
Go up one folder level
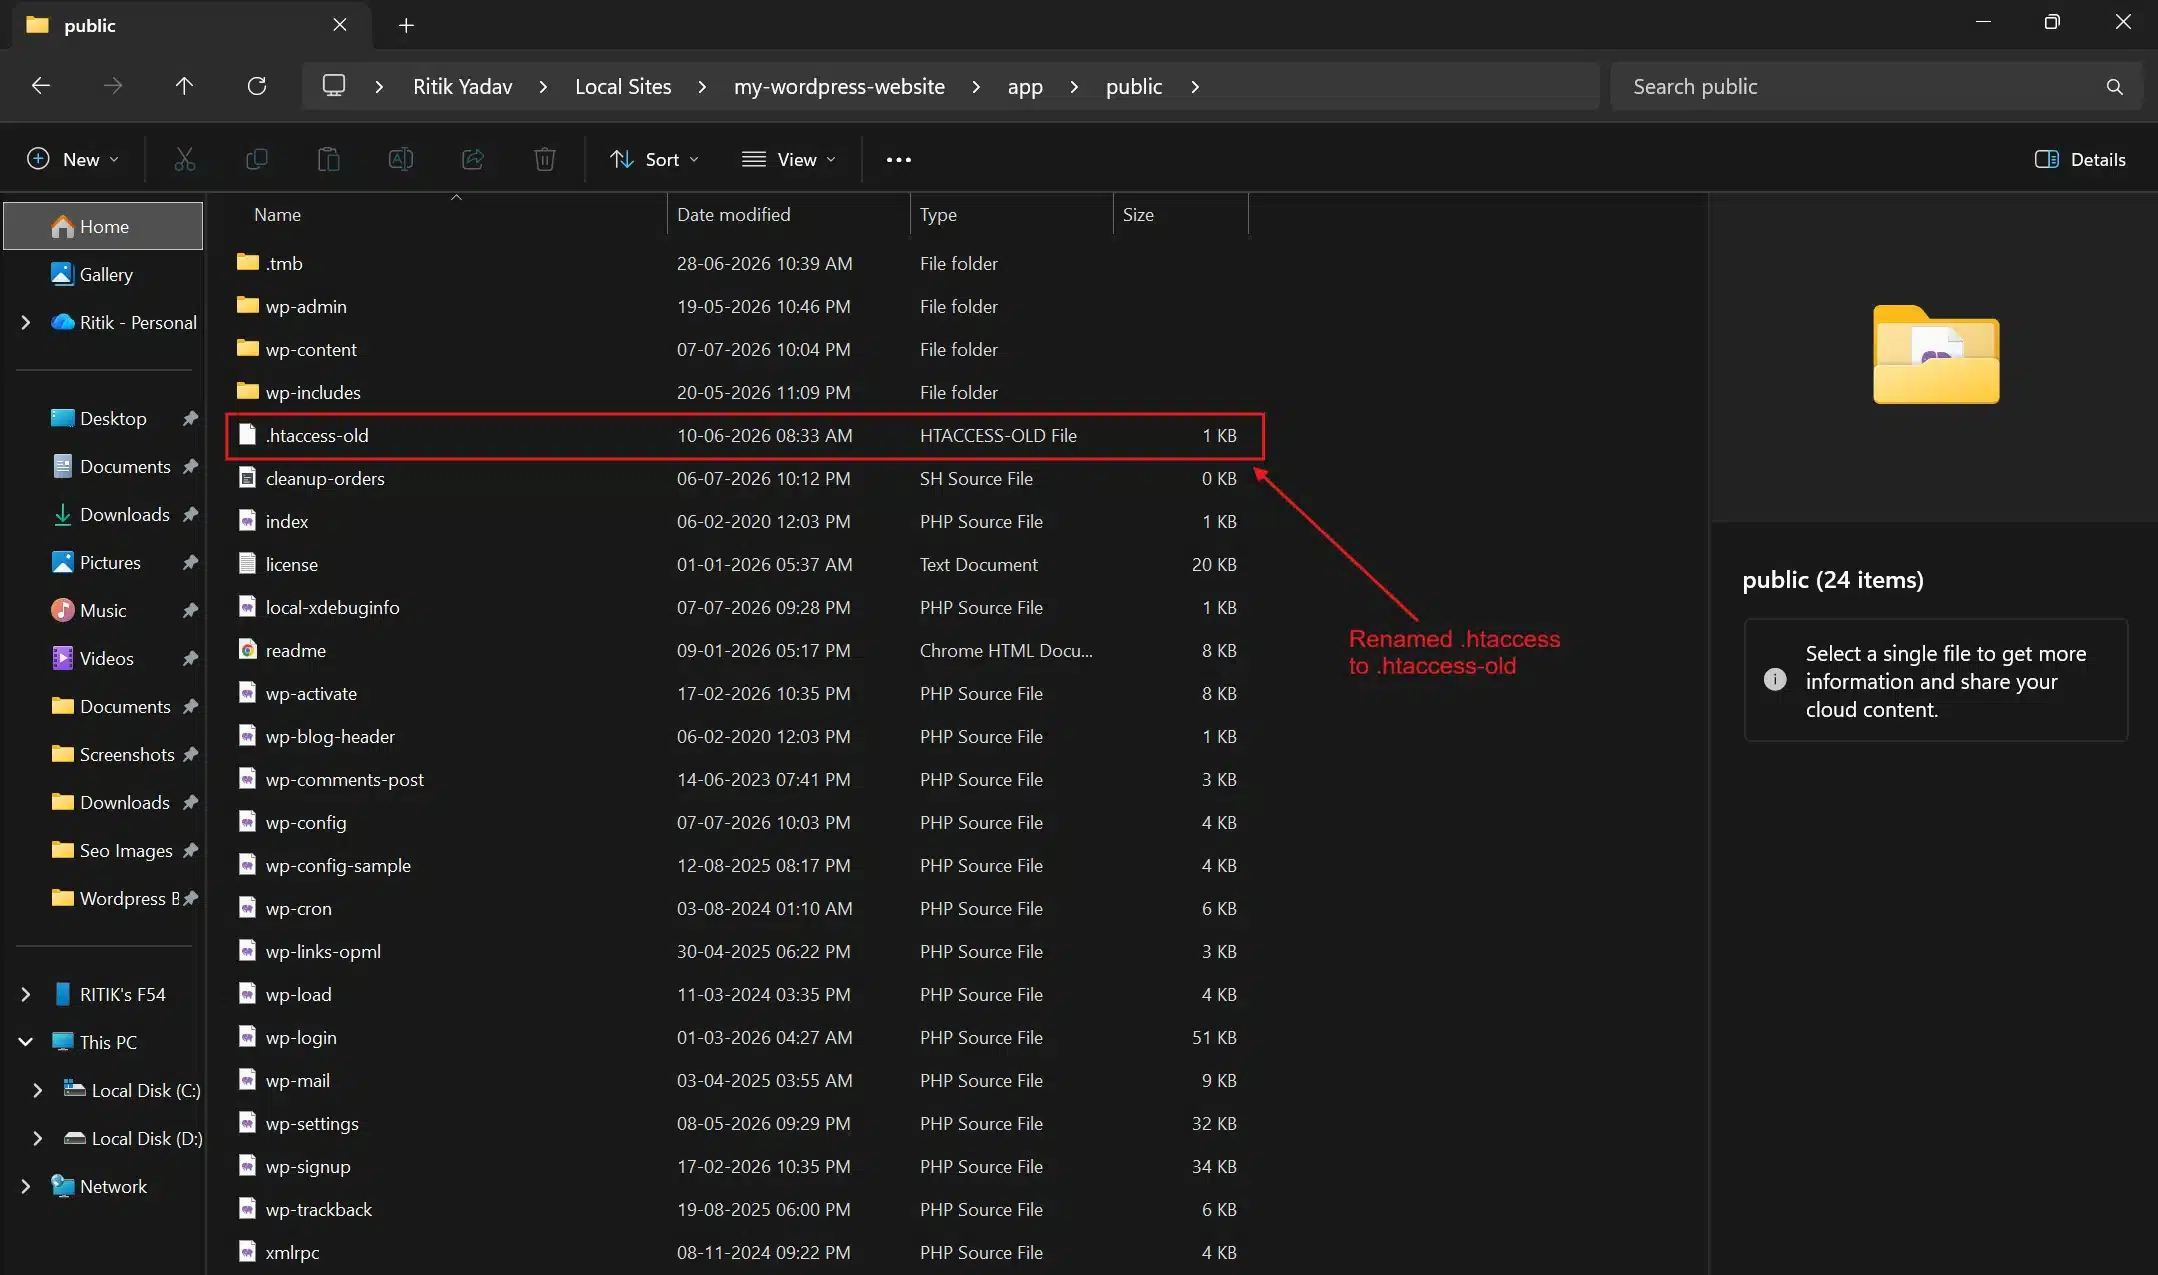pyautogui.click(x=184, y=86)
